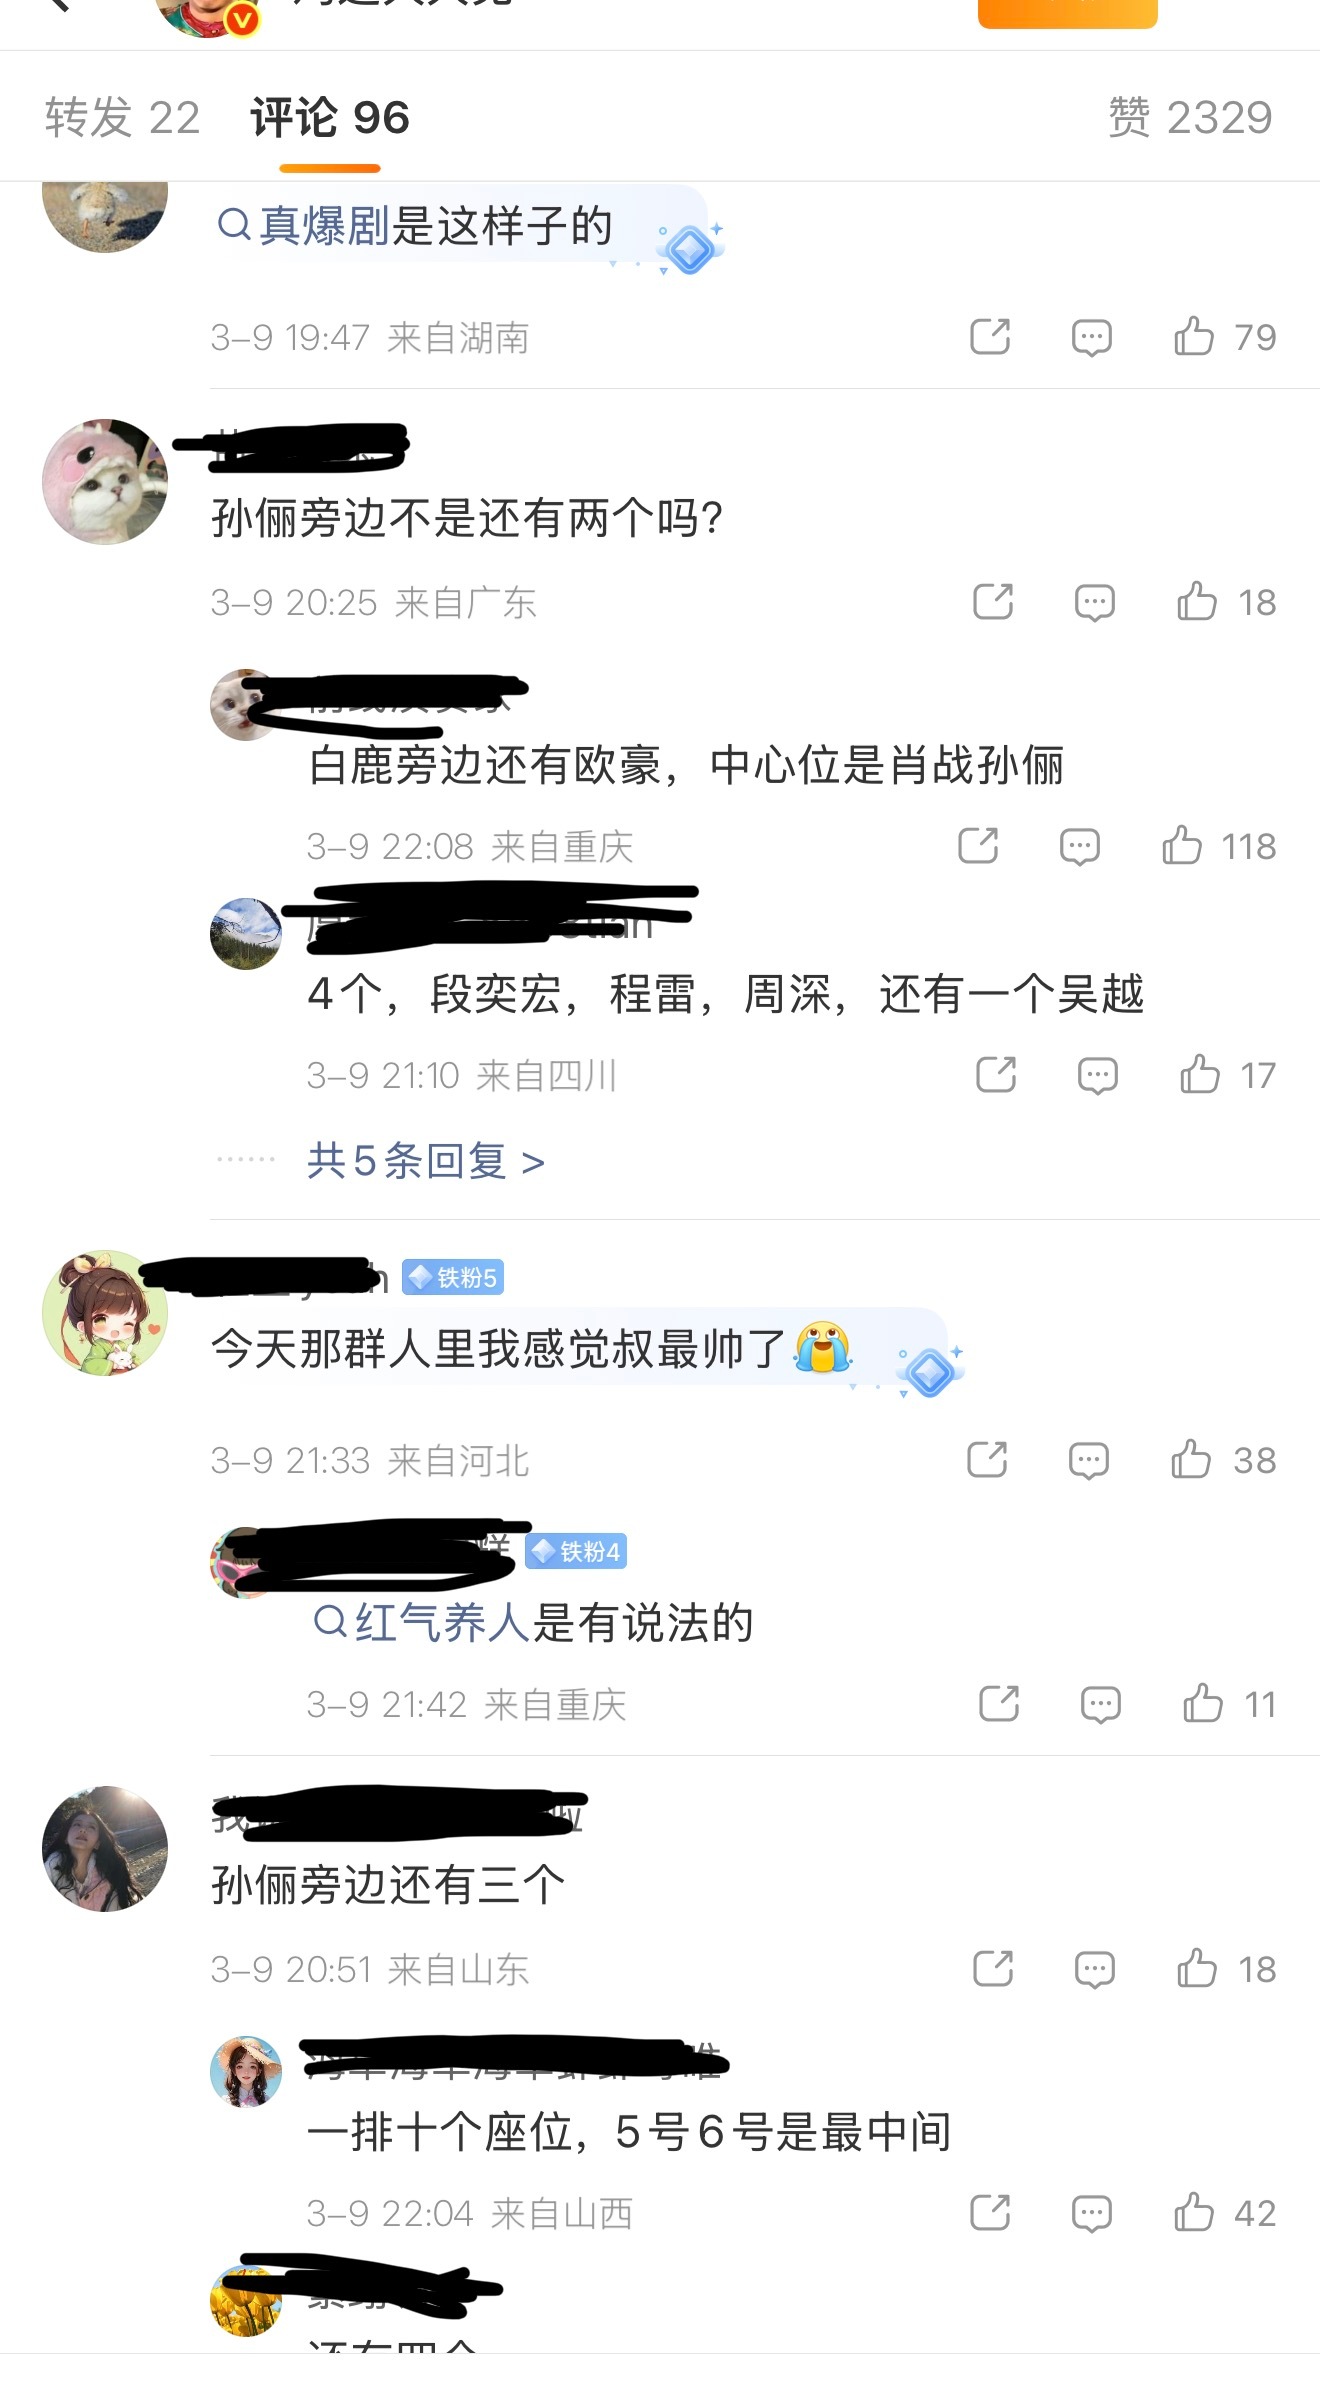This screenshot has width=1320, height=2385.
Task: Reply to the 3-9 21:42 Chongqing reply
Action: coord(1101,1704)
